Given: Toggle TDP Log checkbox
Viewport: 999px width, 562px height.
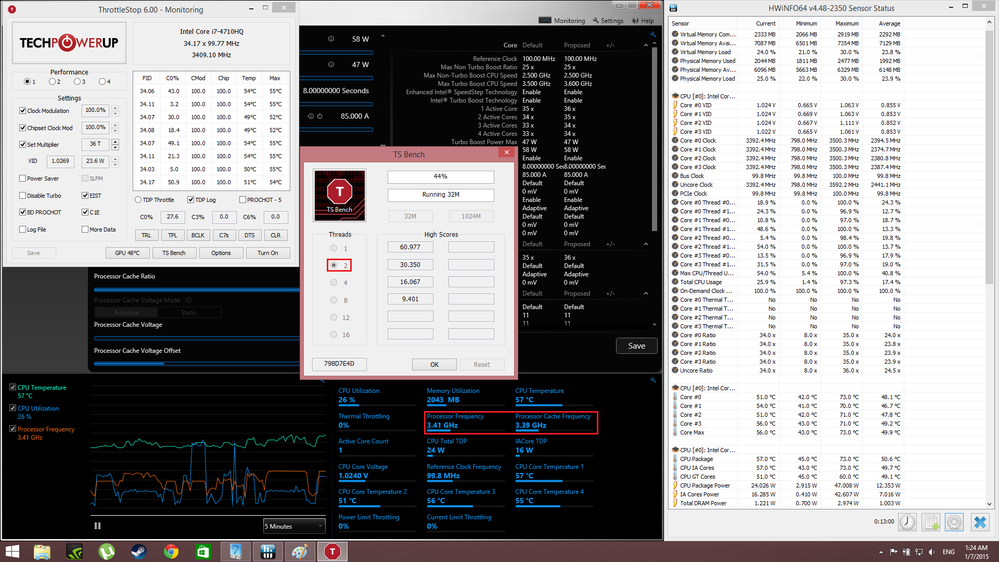Looking at the screenshot, I should pyautogui.click(x=190, y=199).
